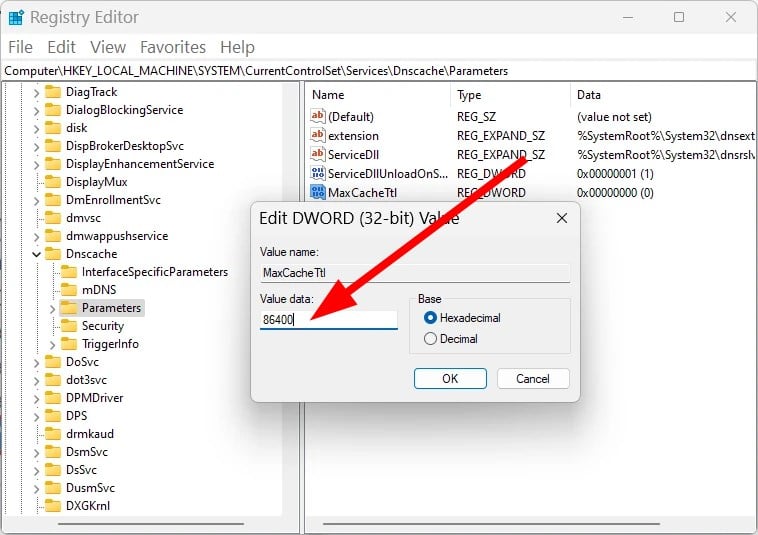Select the DisplayEnhancementService folder icon

[x=53, y=164]
